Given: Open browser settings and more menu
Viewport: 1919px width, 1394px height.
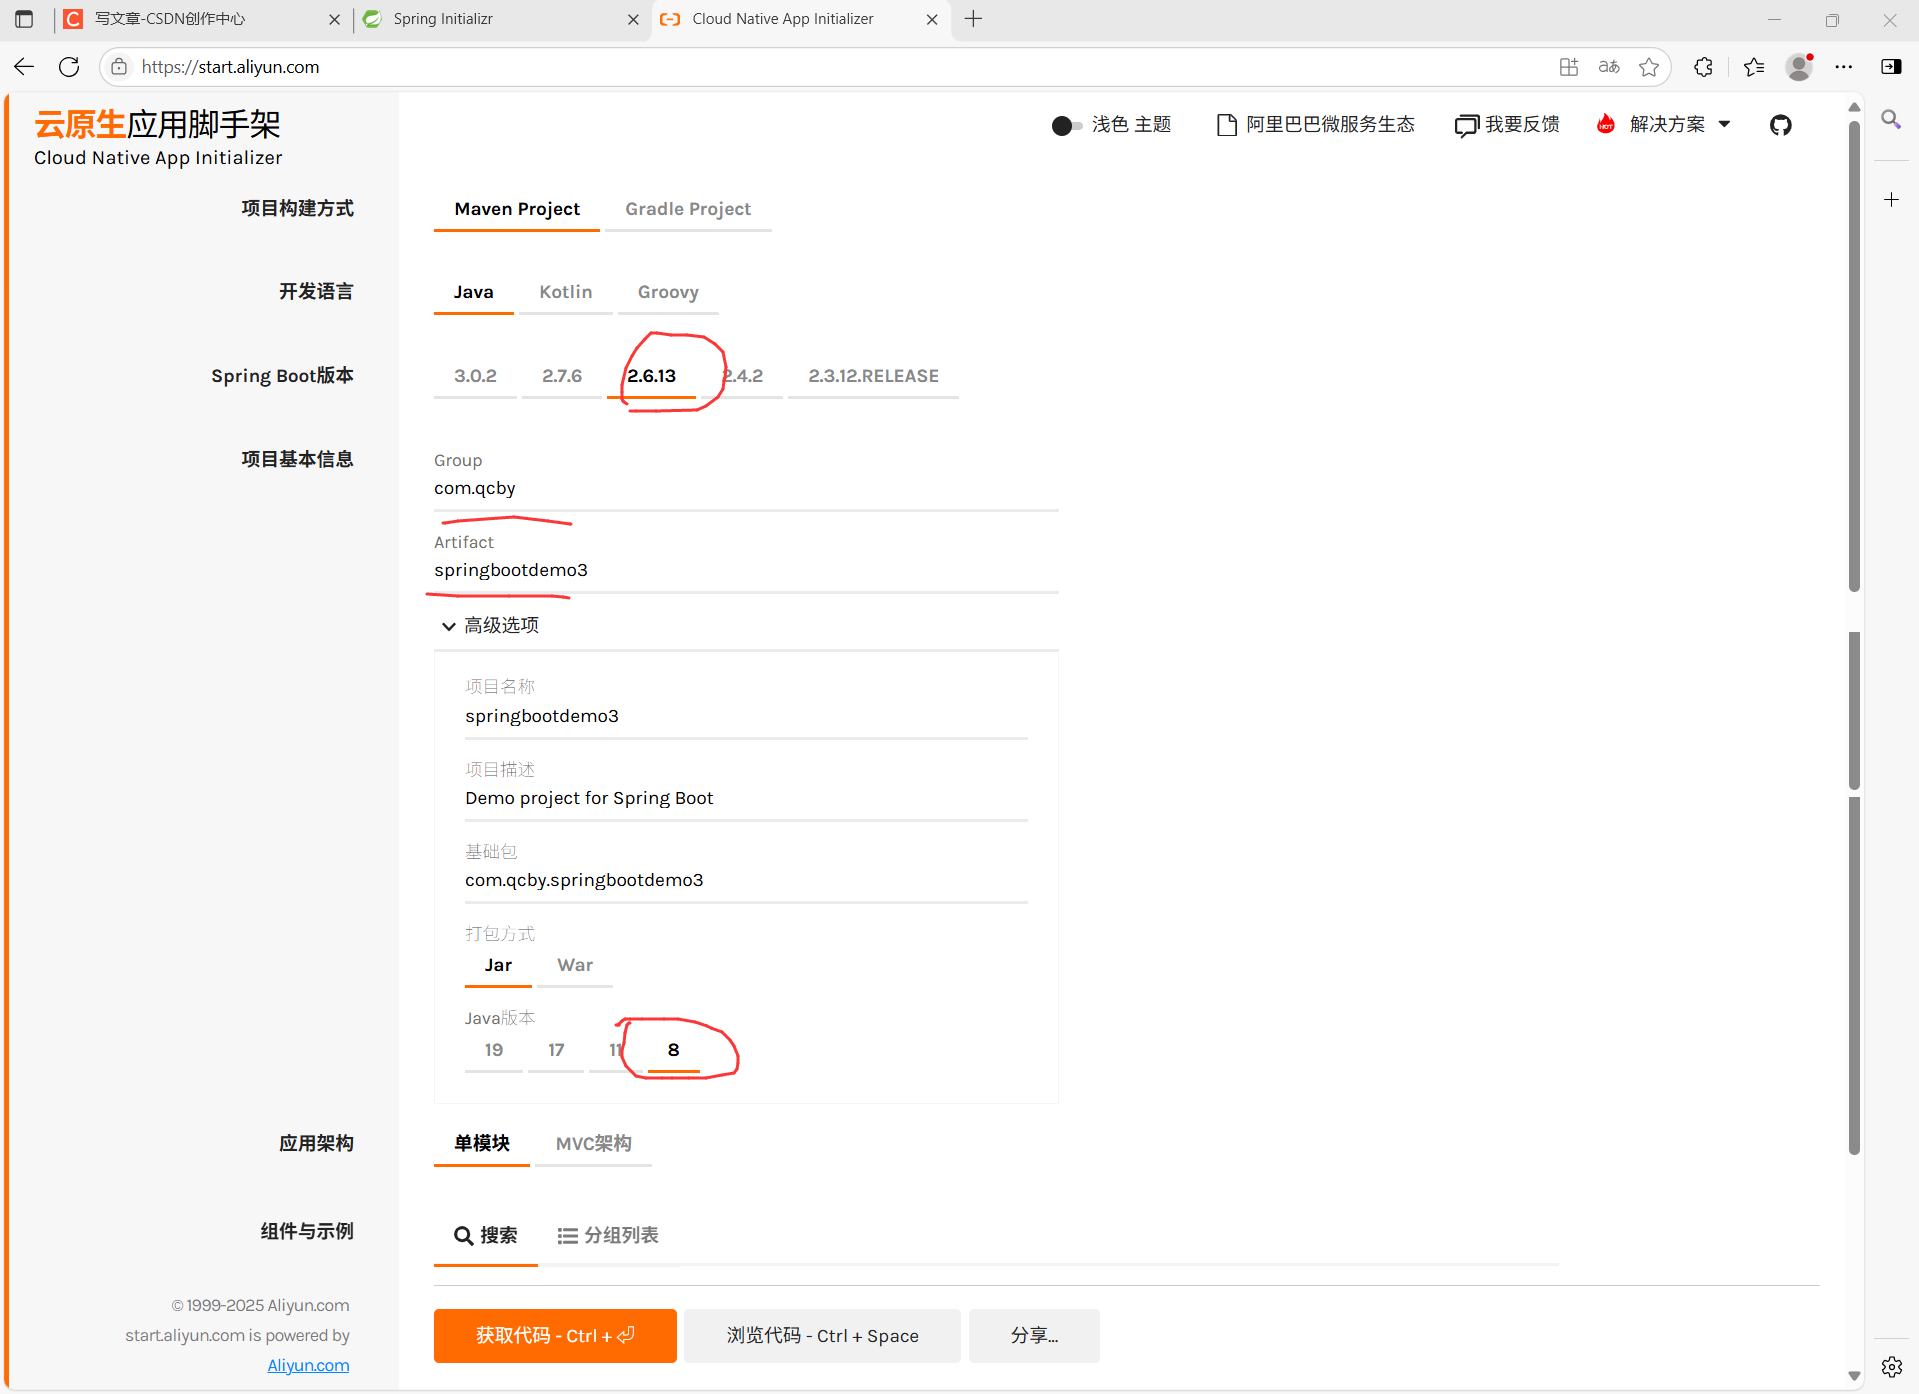Looking at the screenshot, I should (x=1844, y=67).
